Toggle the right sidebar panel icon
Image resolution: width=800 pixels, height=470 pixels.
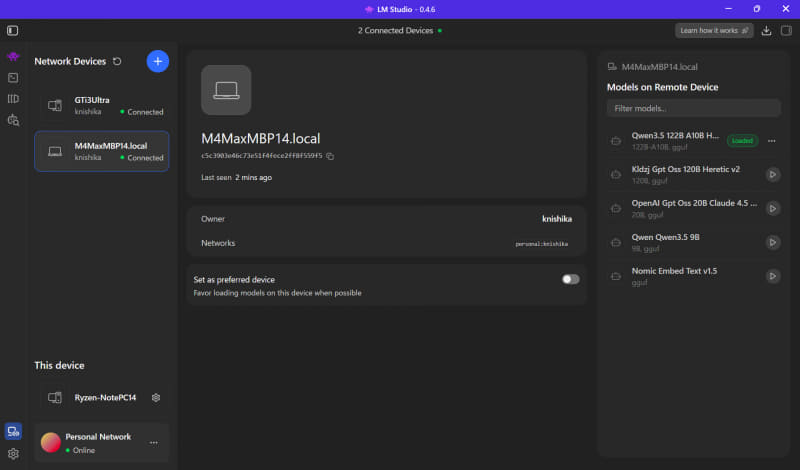pyautogui.click(x=786, y=31)
